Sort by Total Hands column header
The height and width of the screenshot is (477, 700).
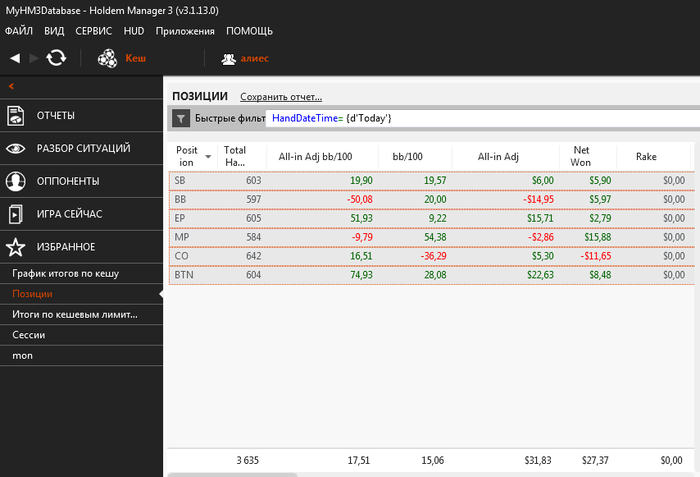point(242,156)
